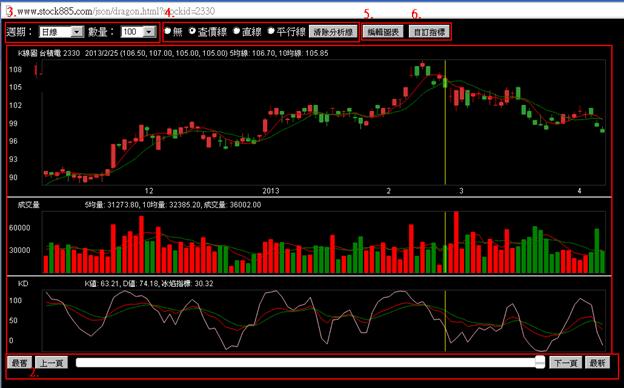Click the highest candlestick near 108
This screenshot has height=388, width=624.
[x=422, y=64]
